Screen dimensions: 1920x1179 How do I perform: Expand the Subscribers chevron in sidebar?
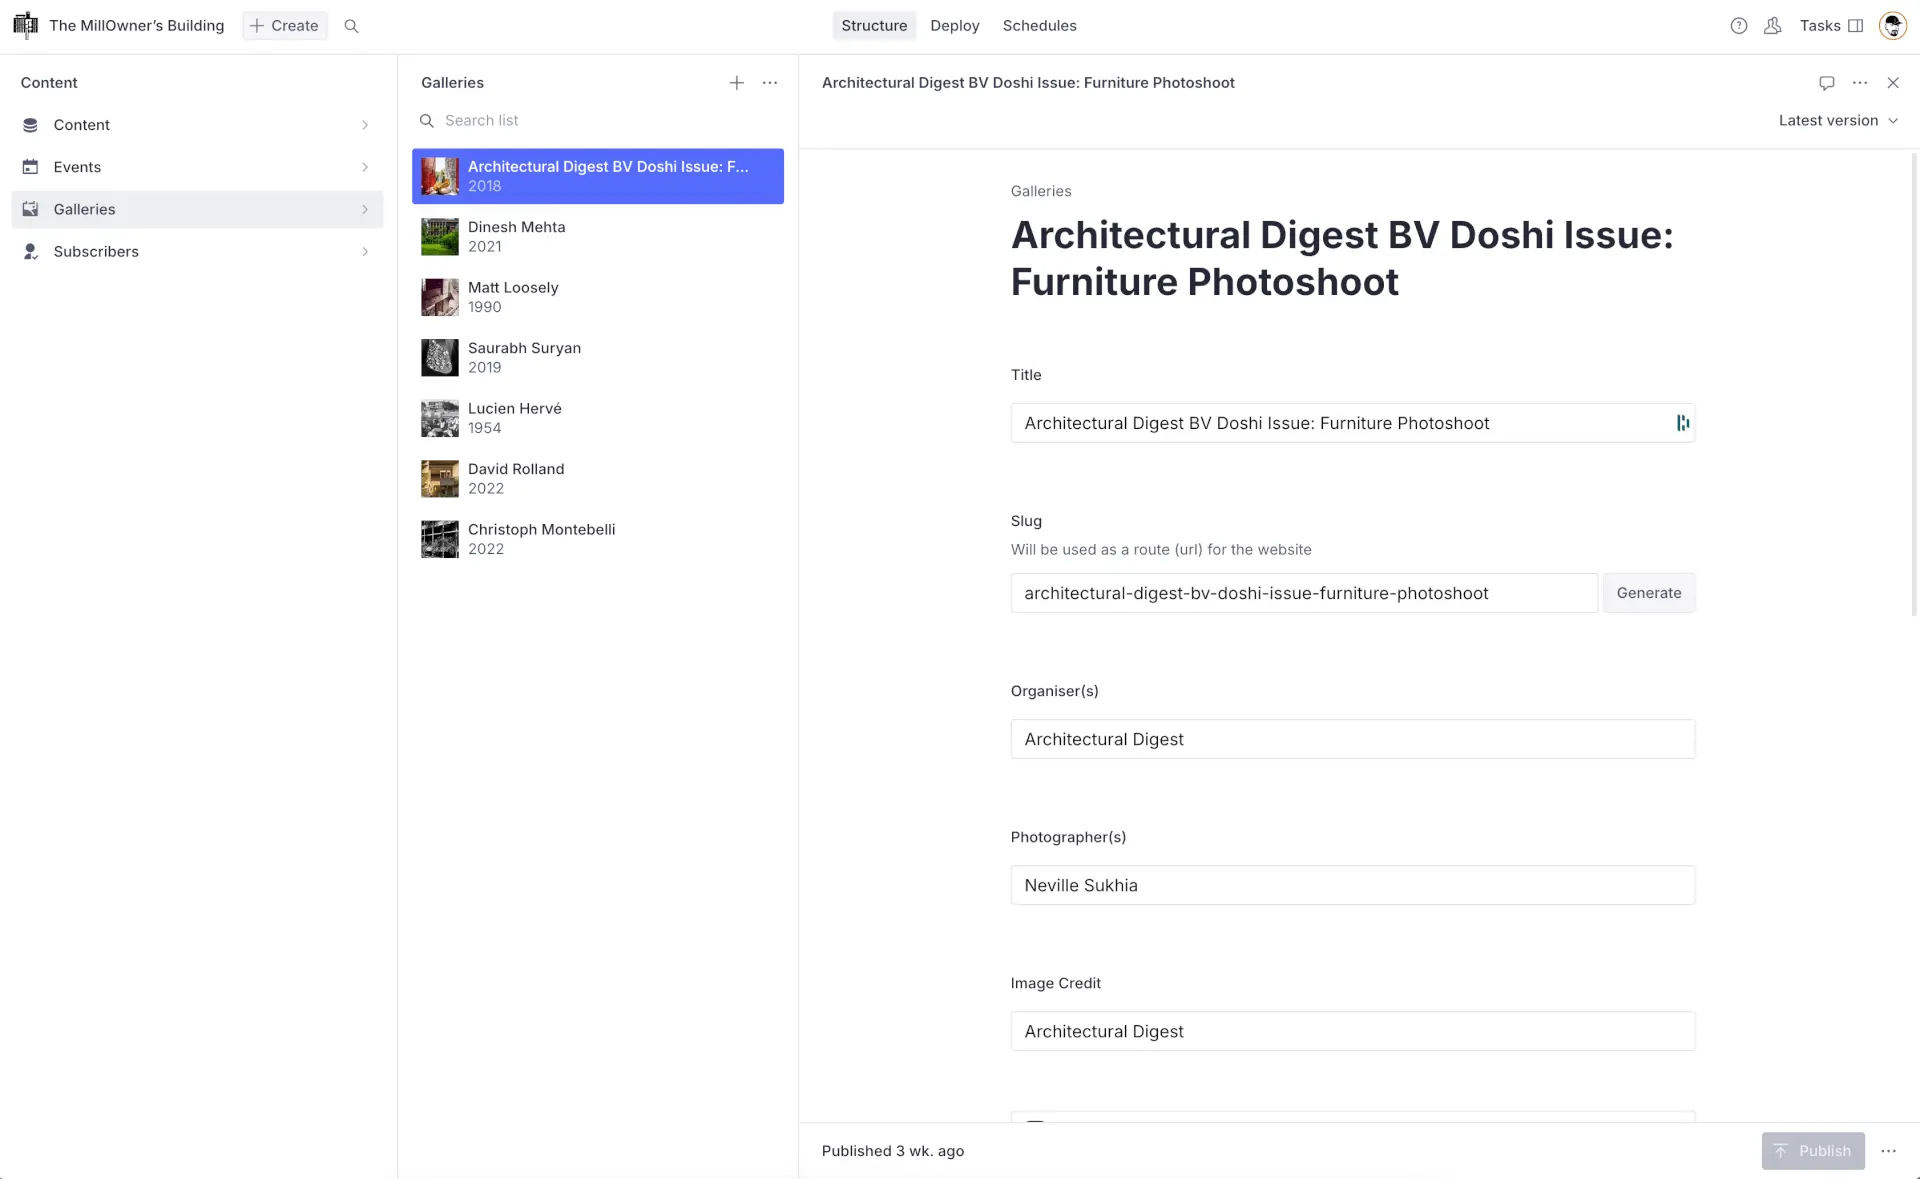(x=365, y=252)
